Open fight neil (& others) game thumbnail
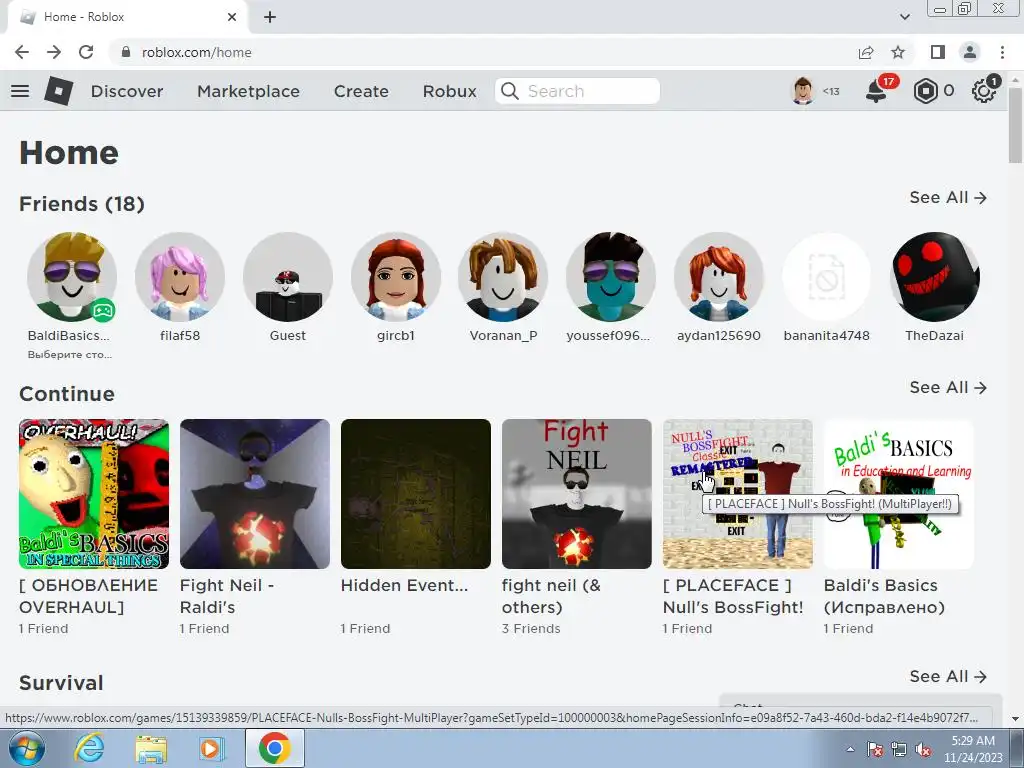This screenshot has width=1024, height=768. click(x=577, y=494)
